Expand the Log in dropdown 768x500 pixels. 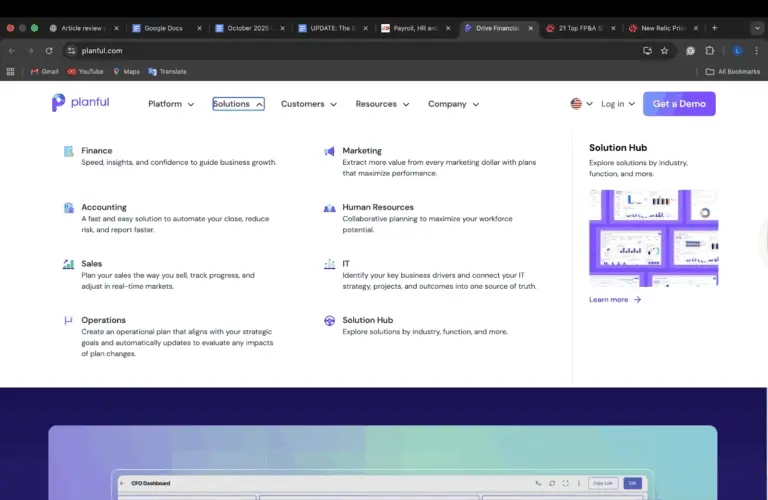coord(618,104)
